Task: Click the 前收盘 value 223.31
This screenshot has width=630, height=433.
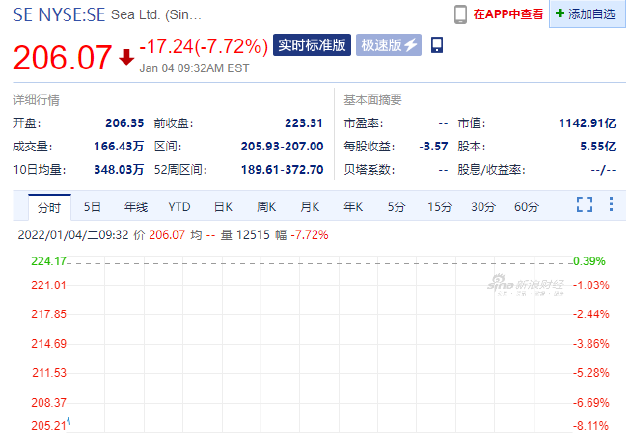Action: pyautogui.click(x=304, y=123)
